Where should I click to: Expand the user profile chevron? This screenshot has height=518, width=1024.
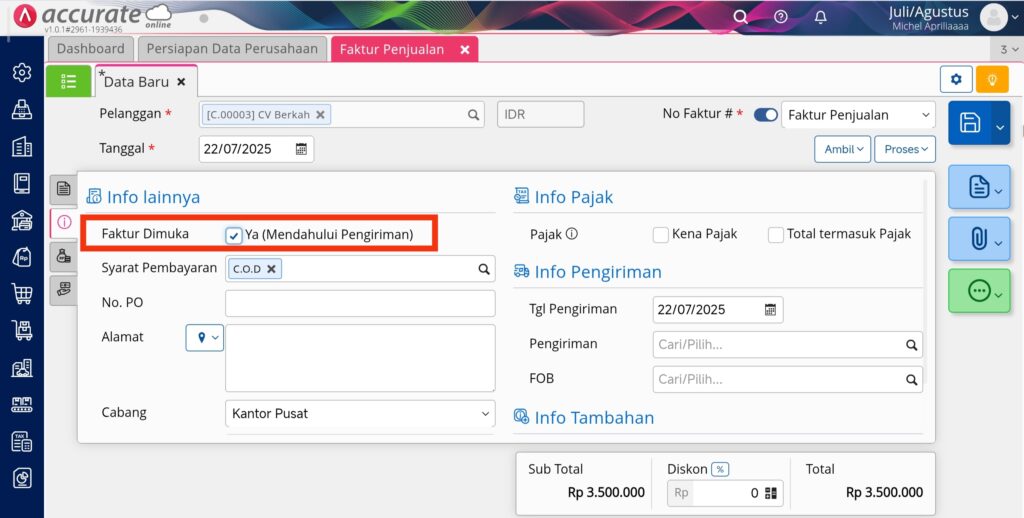pos(1014,18)
